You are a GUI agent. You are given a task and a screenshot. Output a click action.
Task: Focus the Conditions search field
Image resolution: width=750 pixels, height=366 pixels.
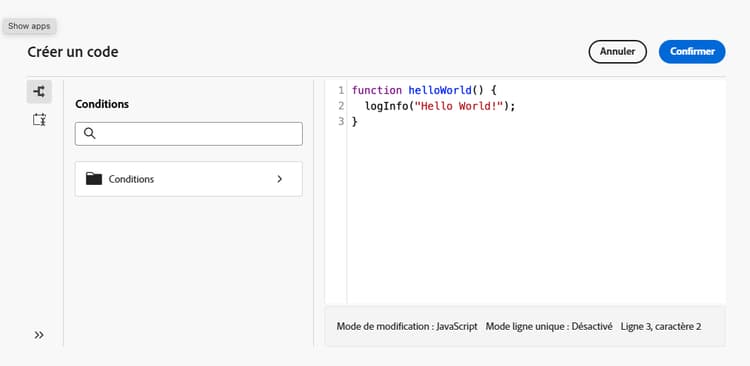pyautogui.click(x=188, y=134)
